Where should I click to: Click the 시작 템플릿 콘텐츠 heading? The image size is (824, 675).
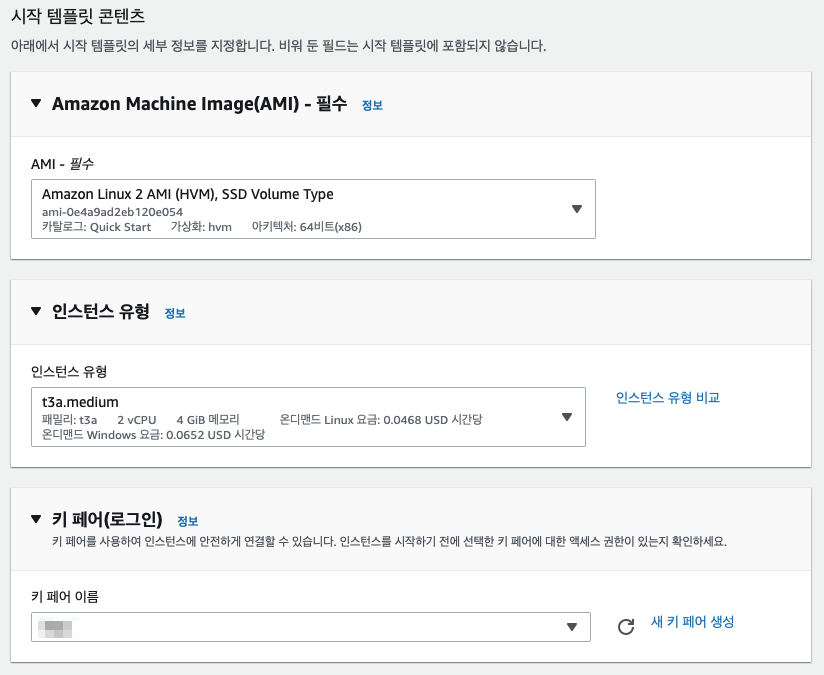pos(78,16)
